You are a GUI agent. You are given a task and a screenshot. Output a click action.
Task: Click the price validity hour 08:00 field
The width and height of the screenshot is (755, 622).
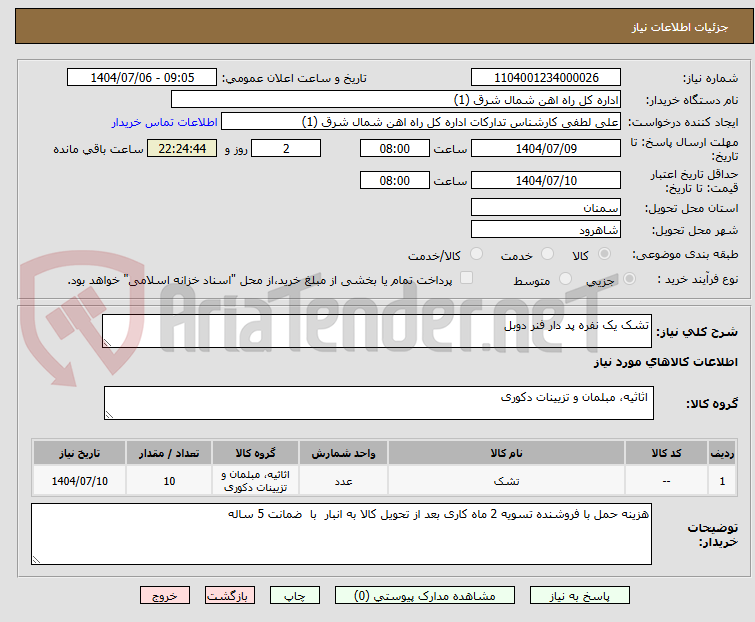395,180
